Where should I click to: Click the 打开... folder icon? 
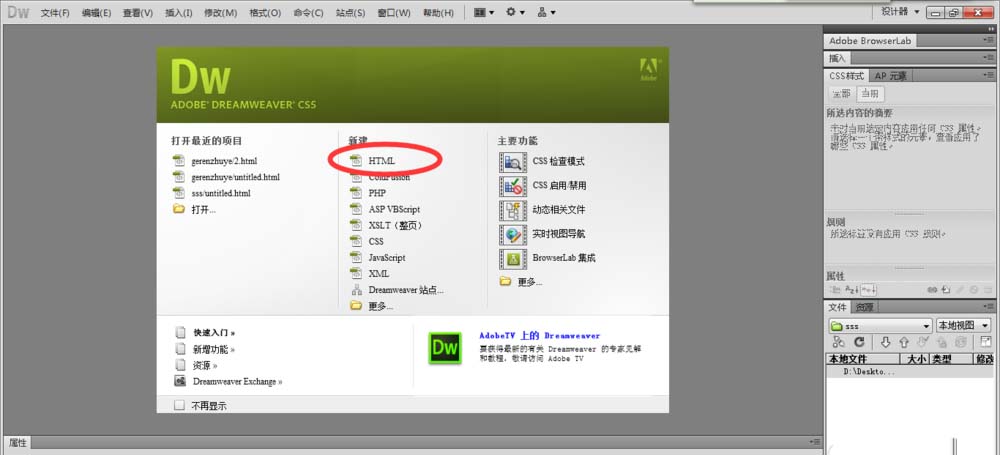tap(179, 209)
